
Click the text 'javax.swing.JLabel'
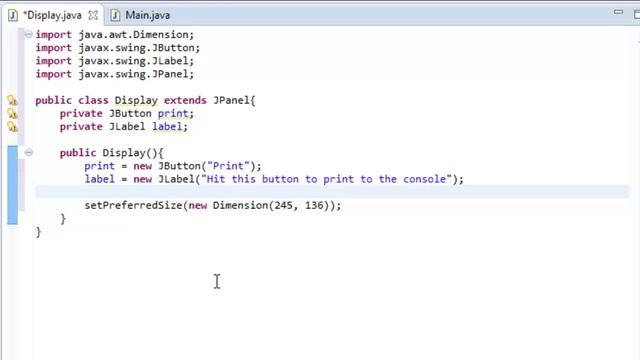133,61
